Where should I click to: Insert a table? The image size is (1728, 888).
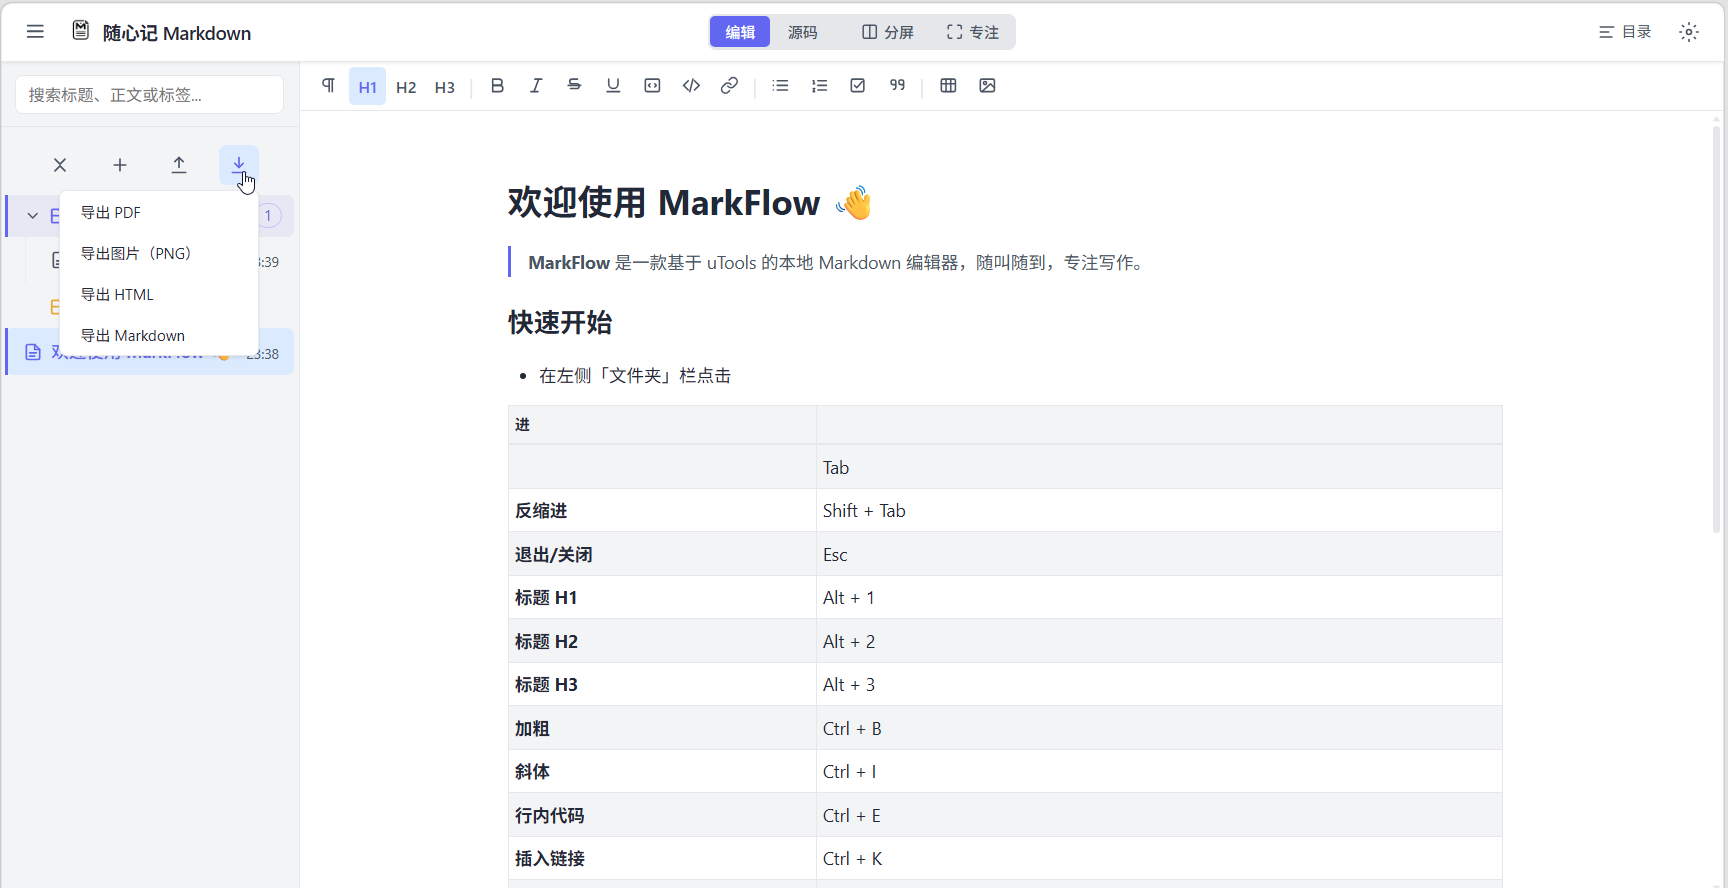coord(948,86)
